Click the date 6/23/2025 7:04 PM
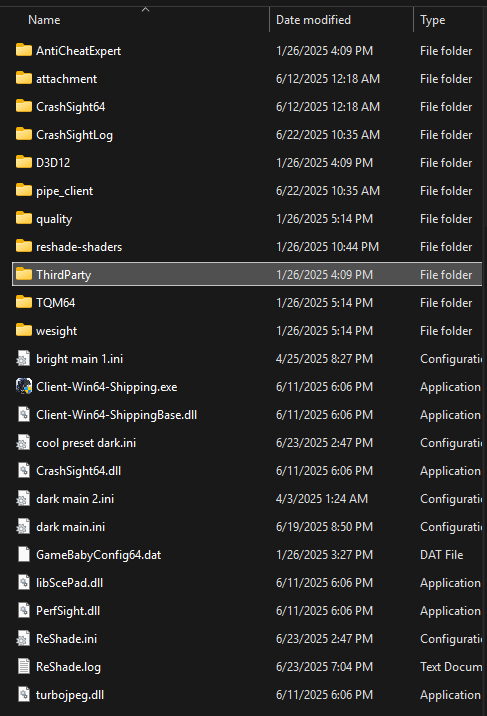Screen dimensions: 487x716 click(x=324, y=667)
